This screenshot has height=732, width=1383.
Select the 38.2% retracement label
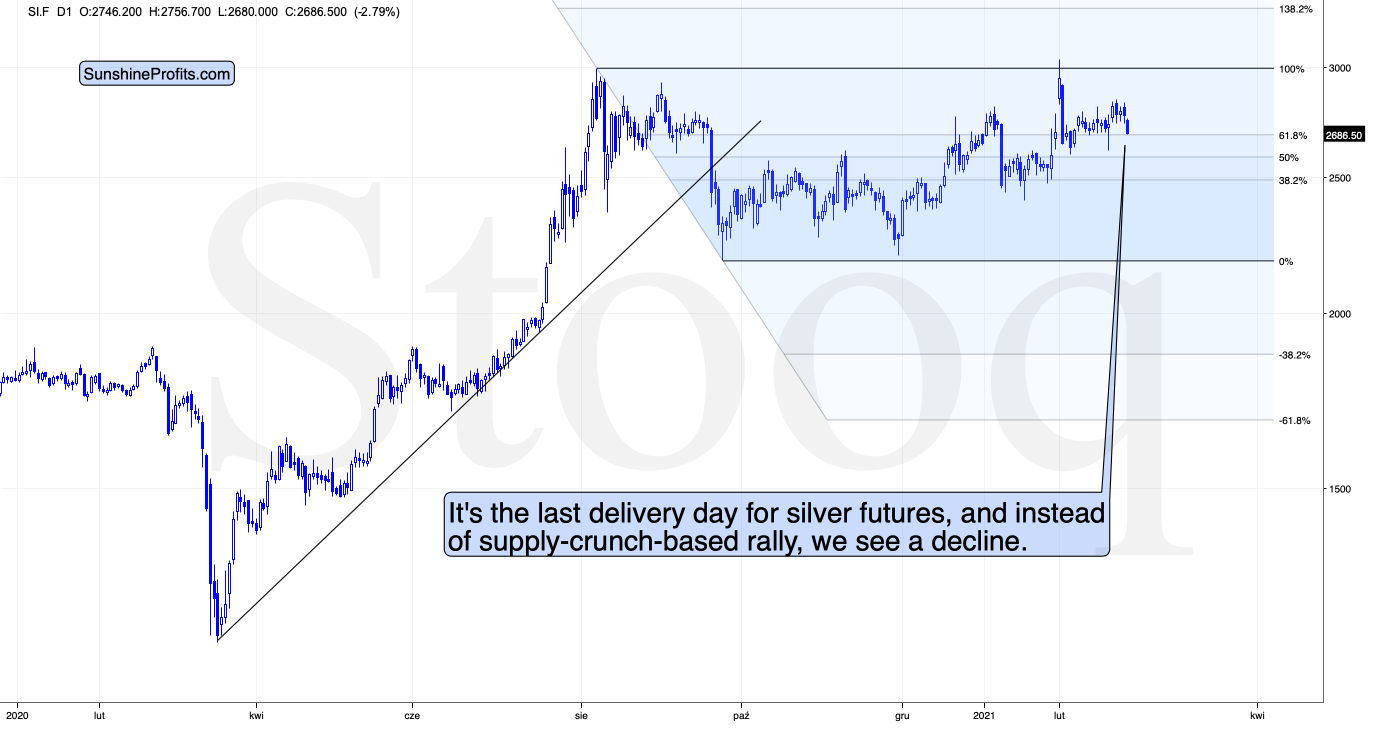point(1293,181)
